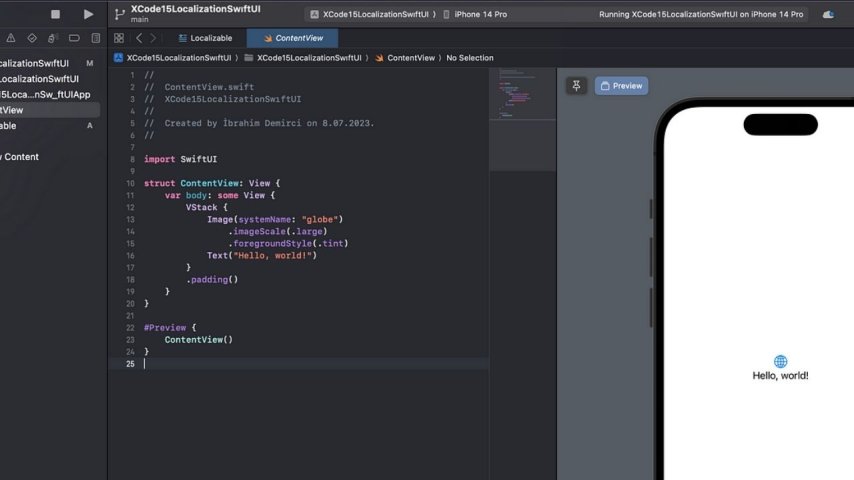
Task: Show the issue navigator warning icon
Action: coord(11,38)
